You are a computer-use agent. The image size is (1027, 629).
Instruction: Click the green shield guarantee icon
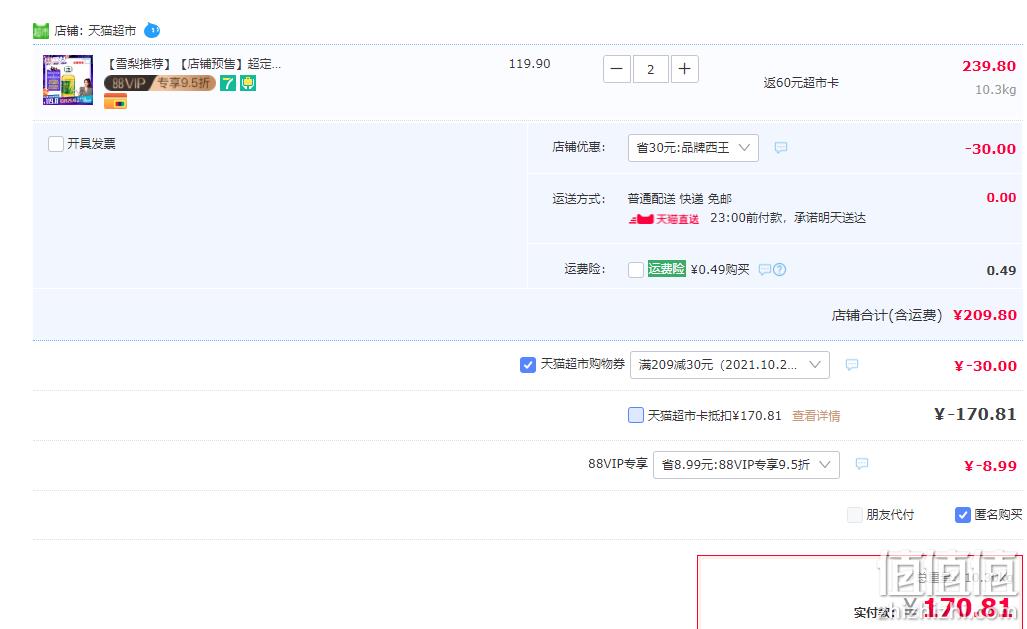(248, 83)
